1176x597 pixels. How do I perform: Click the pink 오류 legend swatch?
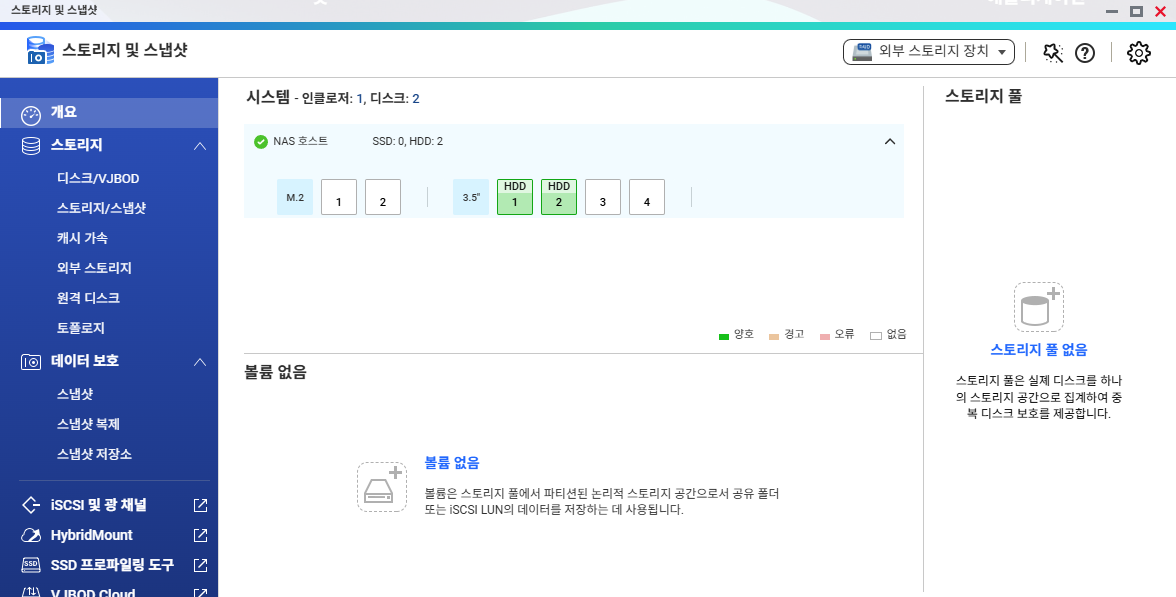pyautogui.click(x=825, y=337)
